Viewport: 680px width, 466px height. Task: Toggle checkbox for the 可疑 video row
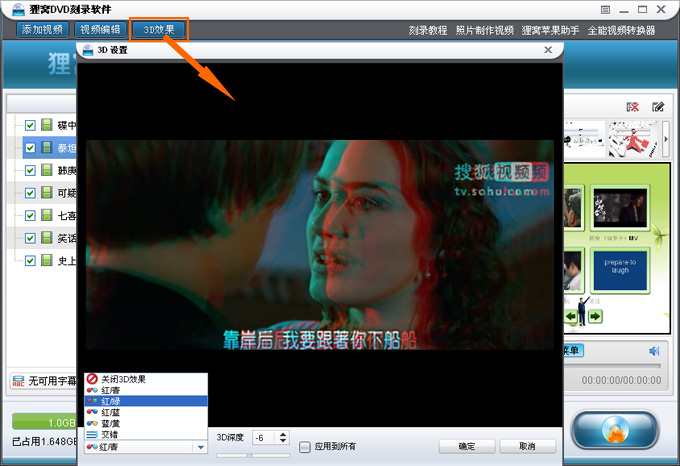click(x=30, y=193)
